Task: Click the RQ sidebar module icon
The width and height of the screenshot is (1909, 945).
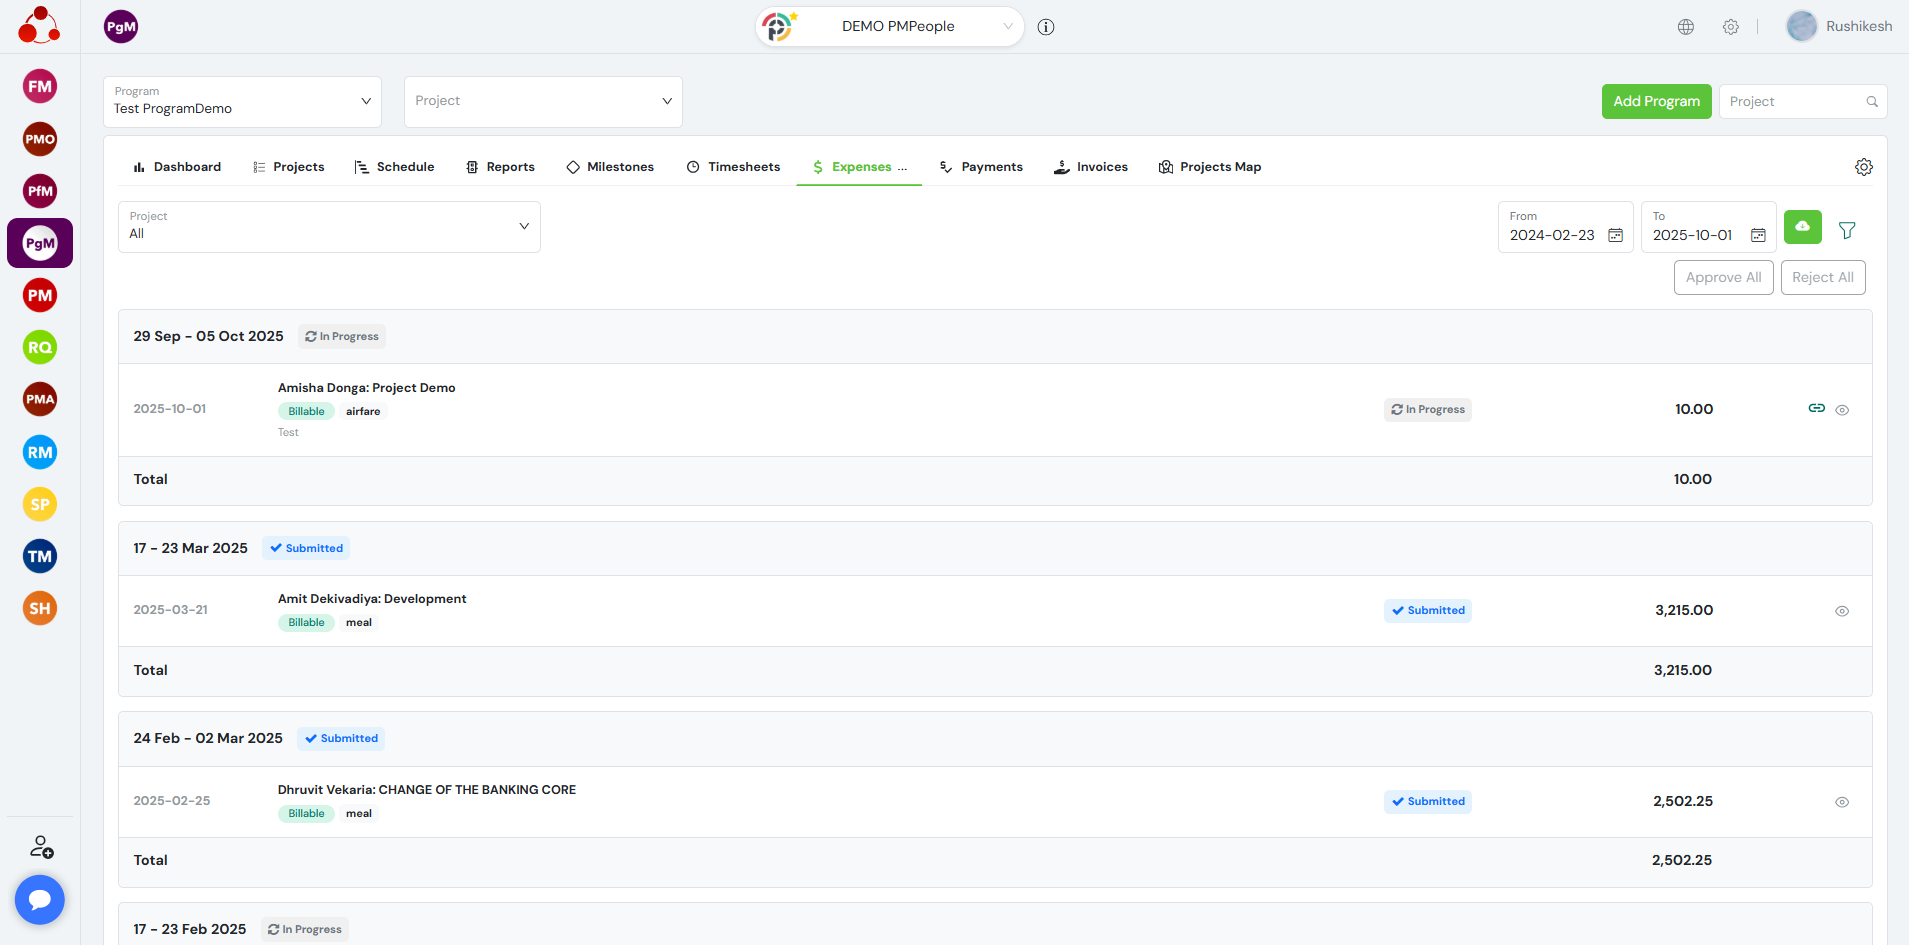Action: (40, 347)
